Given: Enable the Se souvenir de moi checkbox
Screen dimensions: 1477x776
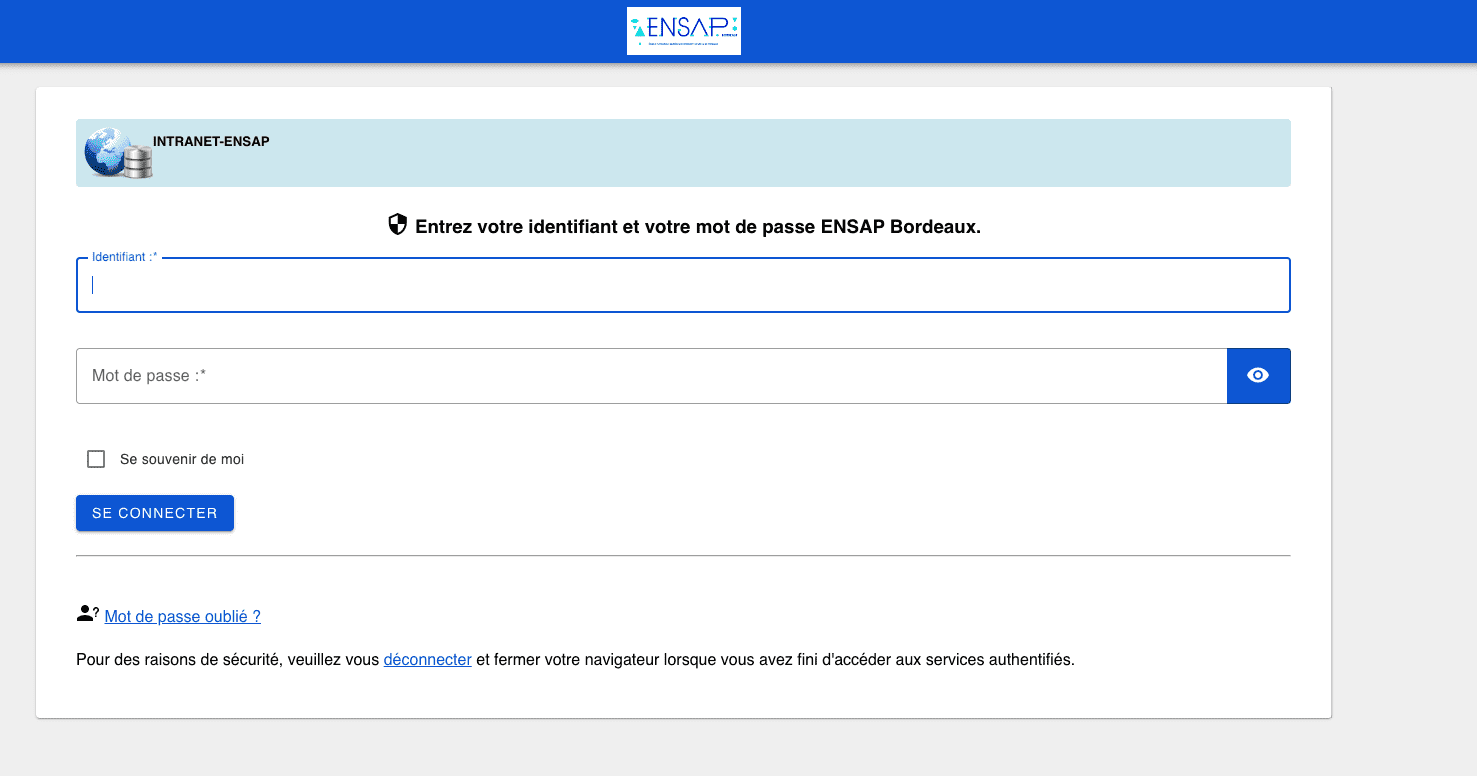Looking at the screenshot, I should click(96, 458).
